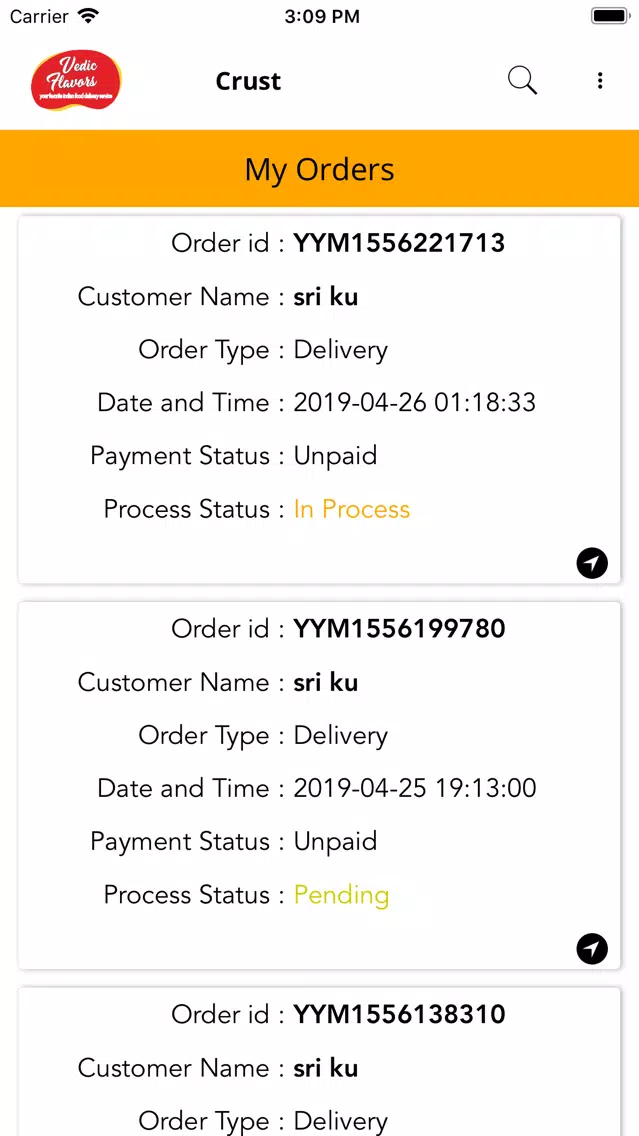
Task: Tap the In Process status label
Action: click(351, 510)
